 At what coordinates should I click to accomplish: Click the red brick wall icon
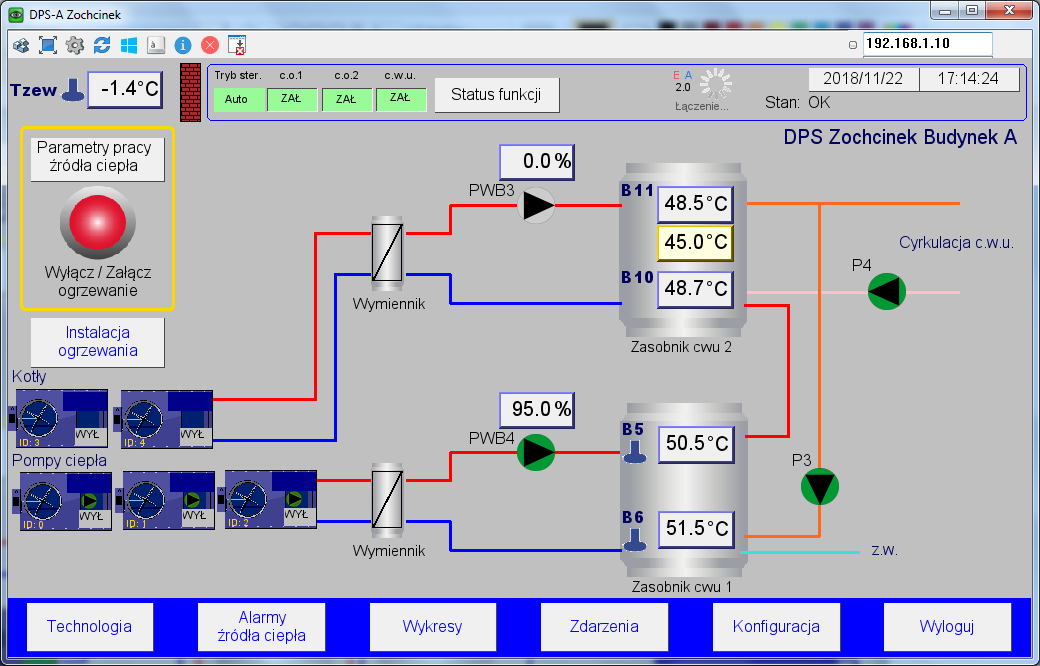coord(190,92)
